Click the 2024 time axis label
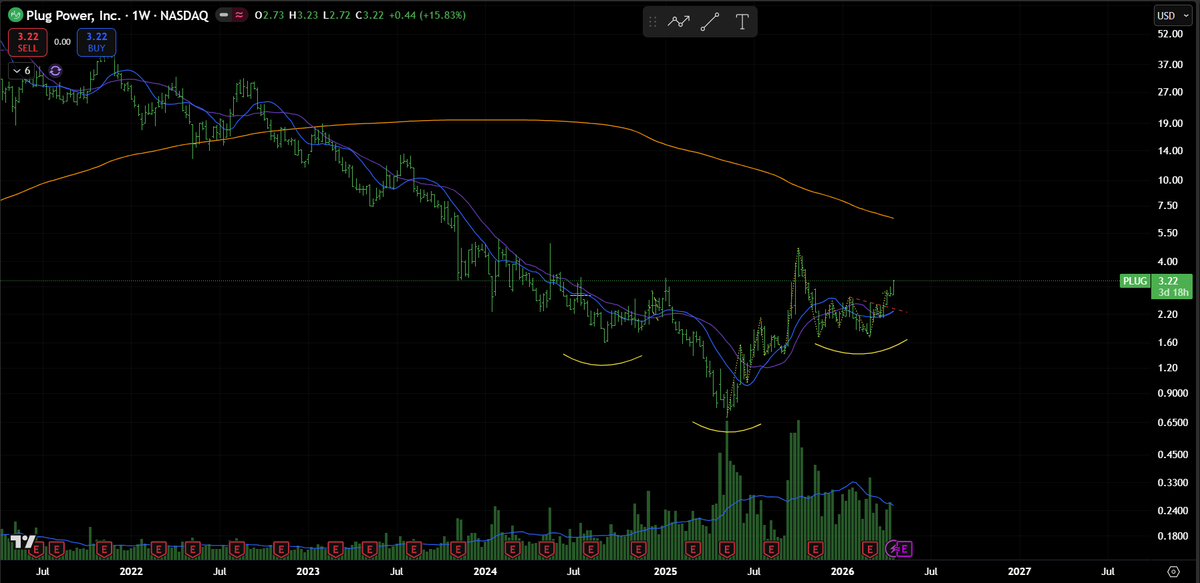Image resolution: width=1200 pixels, height=583 pixels. pos(485,570)
